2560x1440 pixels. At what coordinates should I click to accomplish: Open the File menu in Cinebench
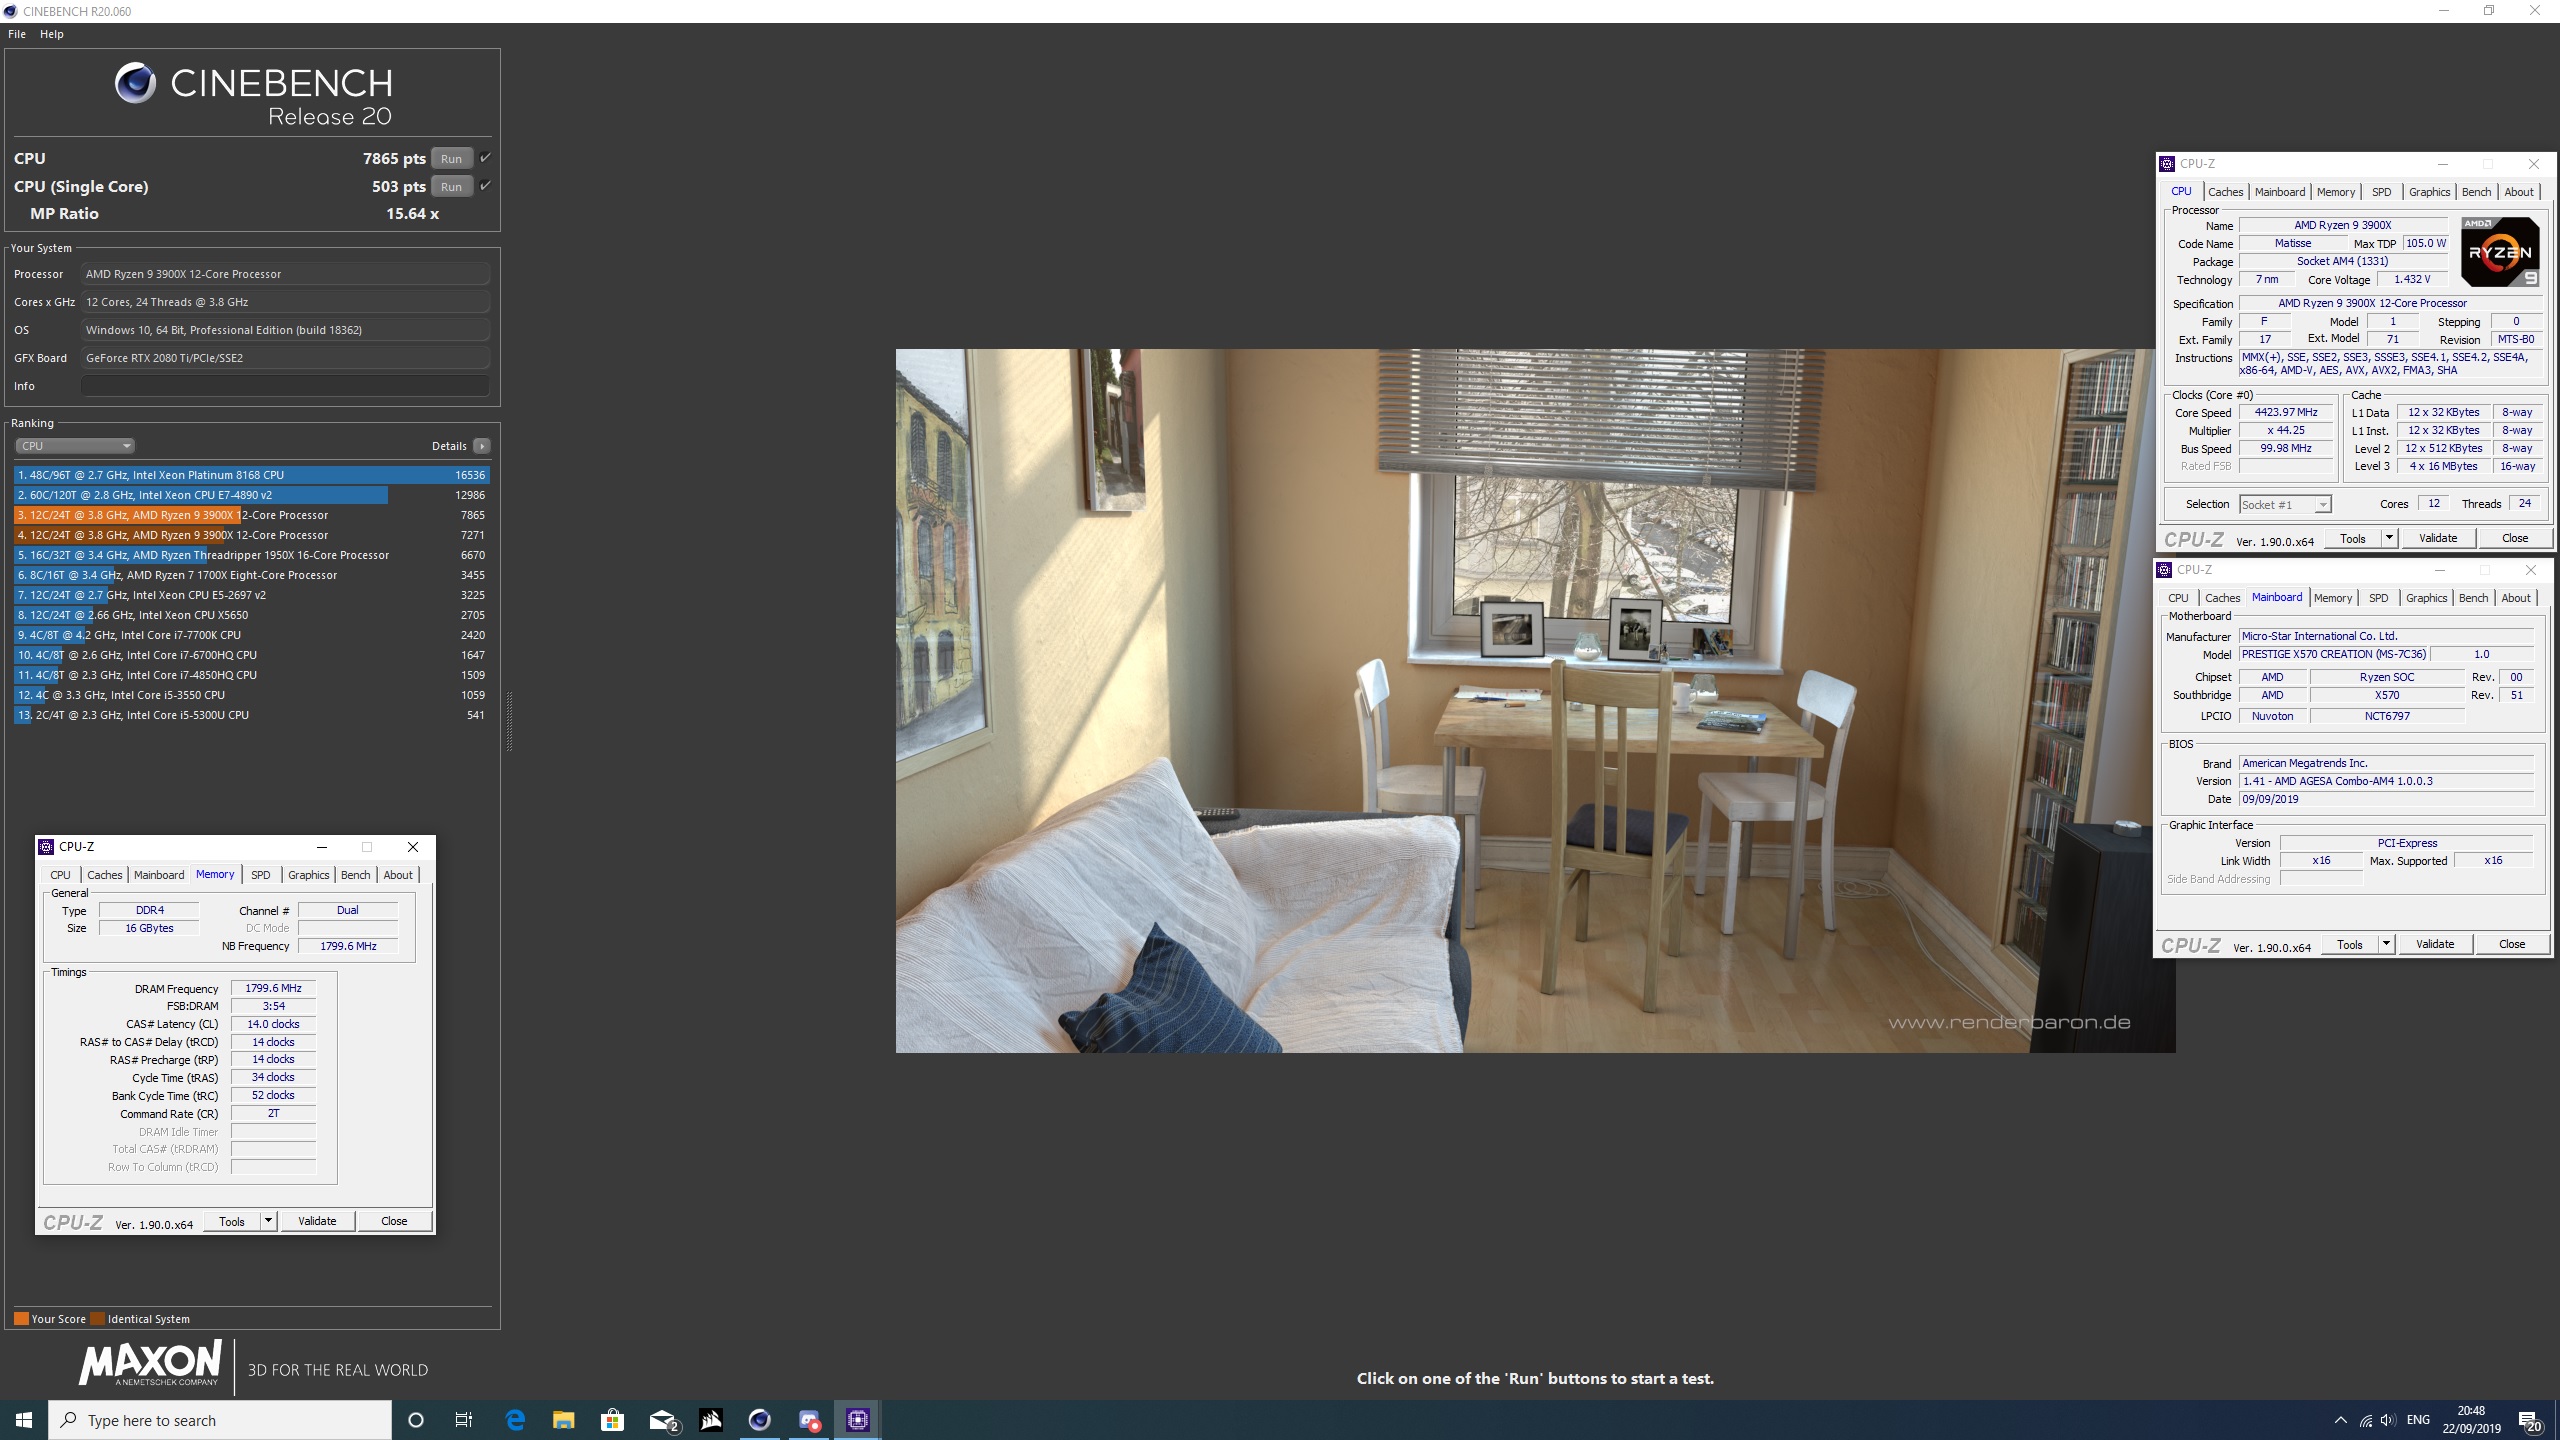pyautogui.click(x=17, y=34)
